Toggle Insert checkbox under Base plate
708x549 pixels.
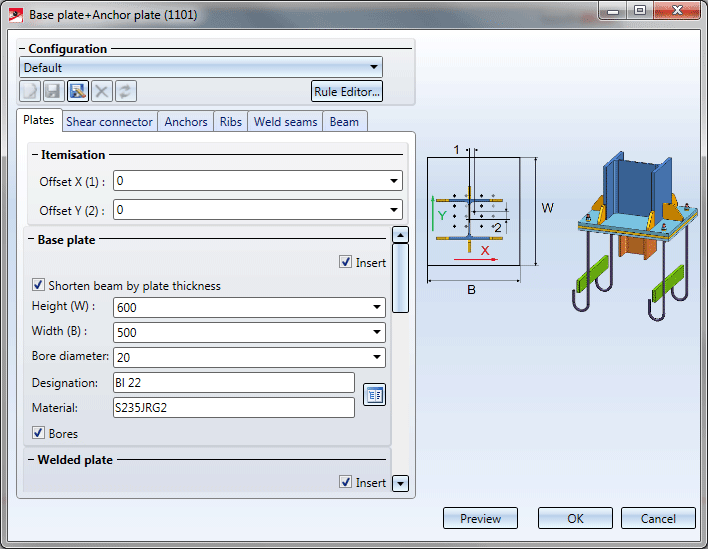coord(346,263)
